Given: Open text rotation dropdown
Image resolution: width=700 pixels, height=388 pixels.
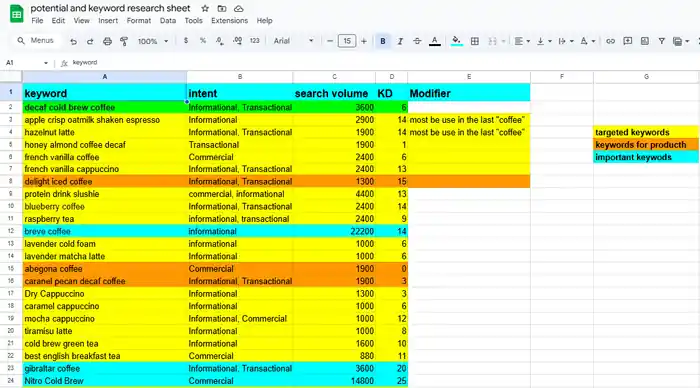Looking at the screenshot, I should click(588, 41).
